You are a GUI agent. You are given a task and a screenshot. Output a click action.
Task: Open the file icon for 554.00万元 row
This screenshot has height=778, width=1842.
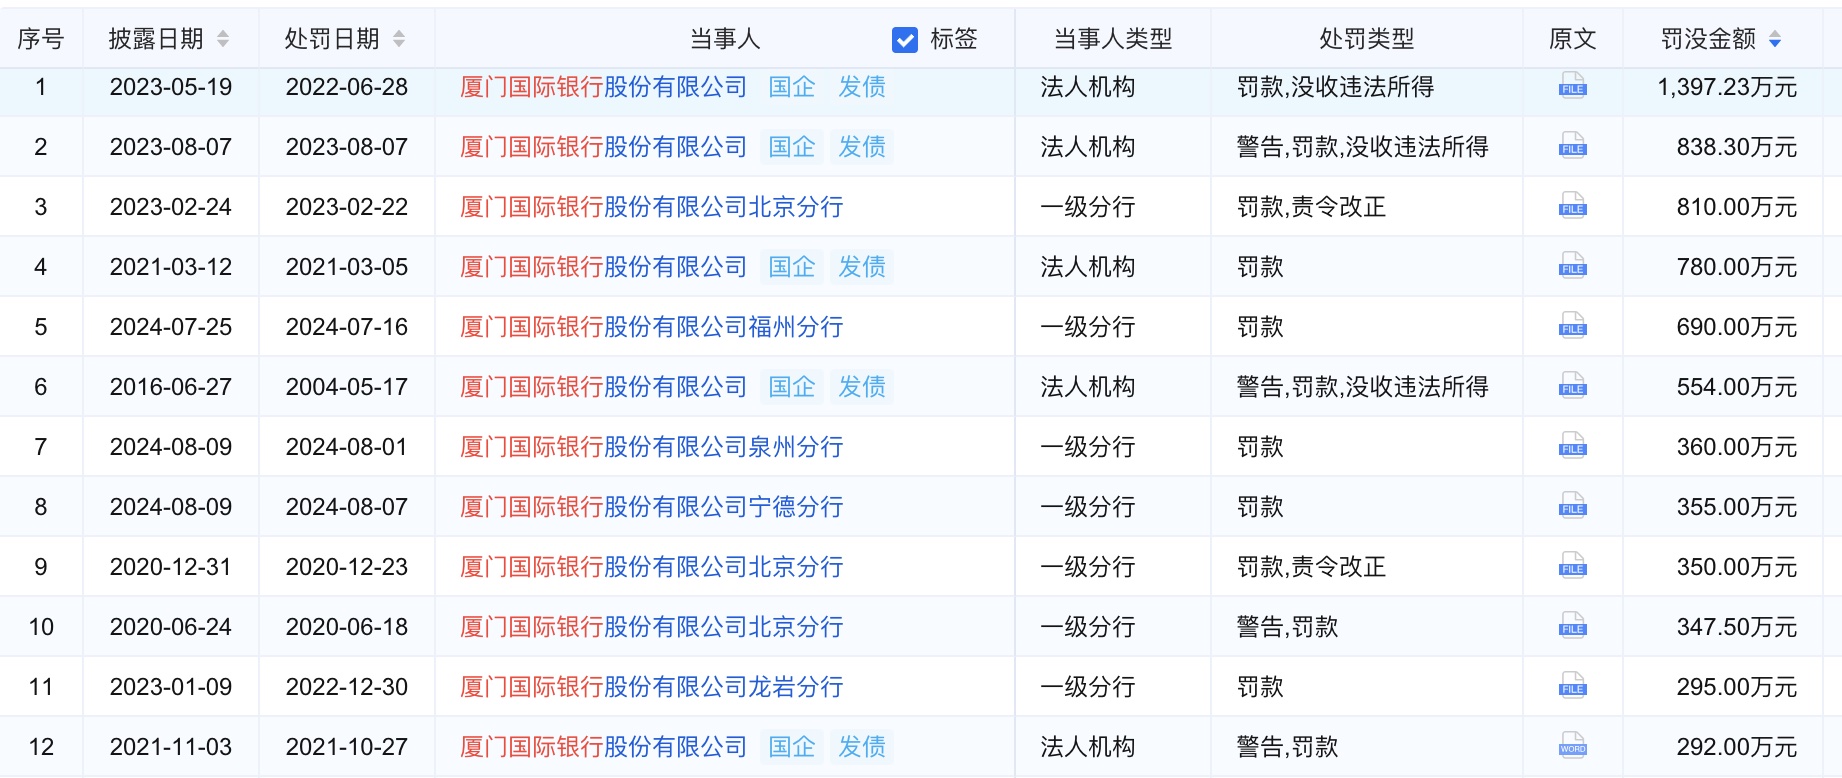point(1572,386)
